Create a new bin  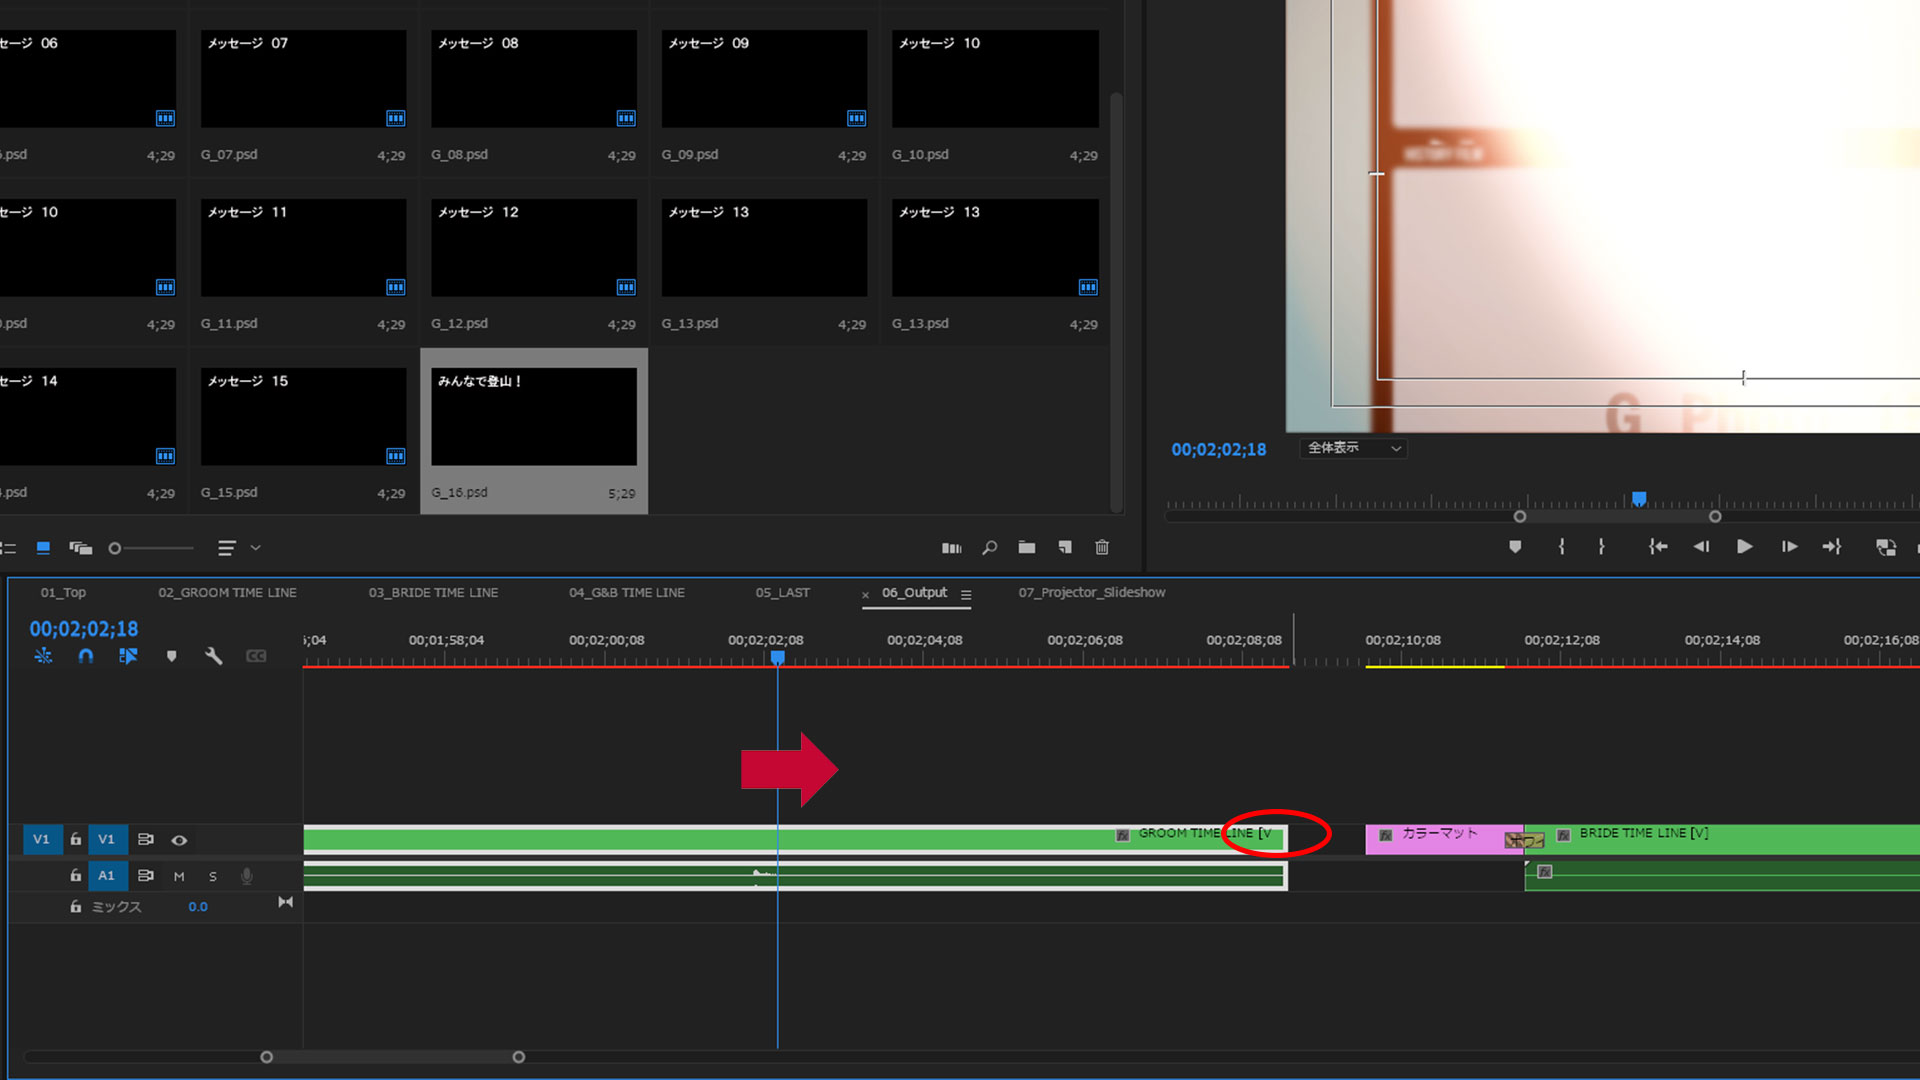[x=1027, y=548]
